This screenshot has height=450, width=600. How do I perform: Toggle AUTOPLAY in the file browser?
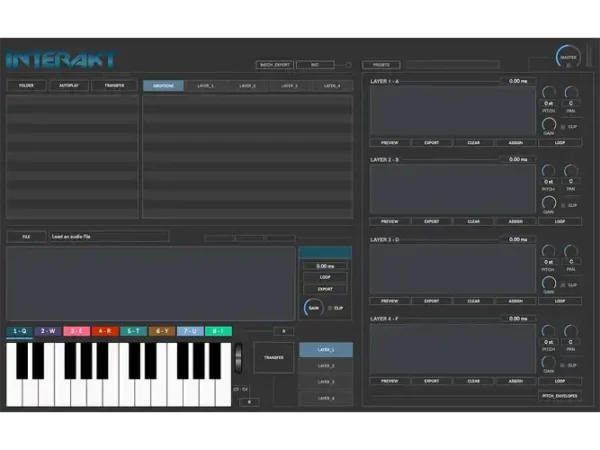tap(69, 85)
